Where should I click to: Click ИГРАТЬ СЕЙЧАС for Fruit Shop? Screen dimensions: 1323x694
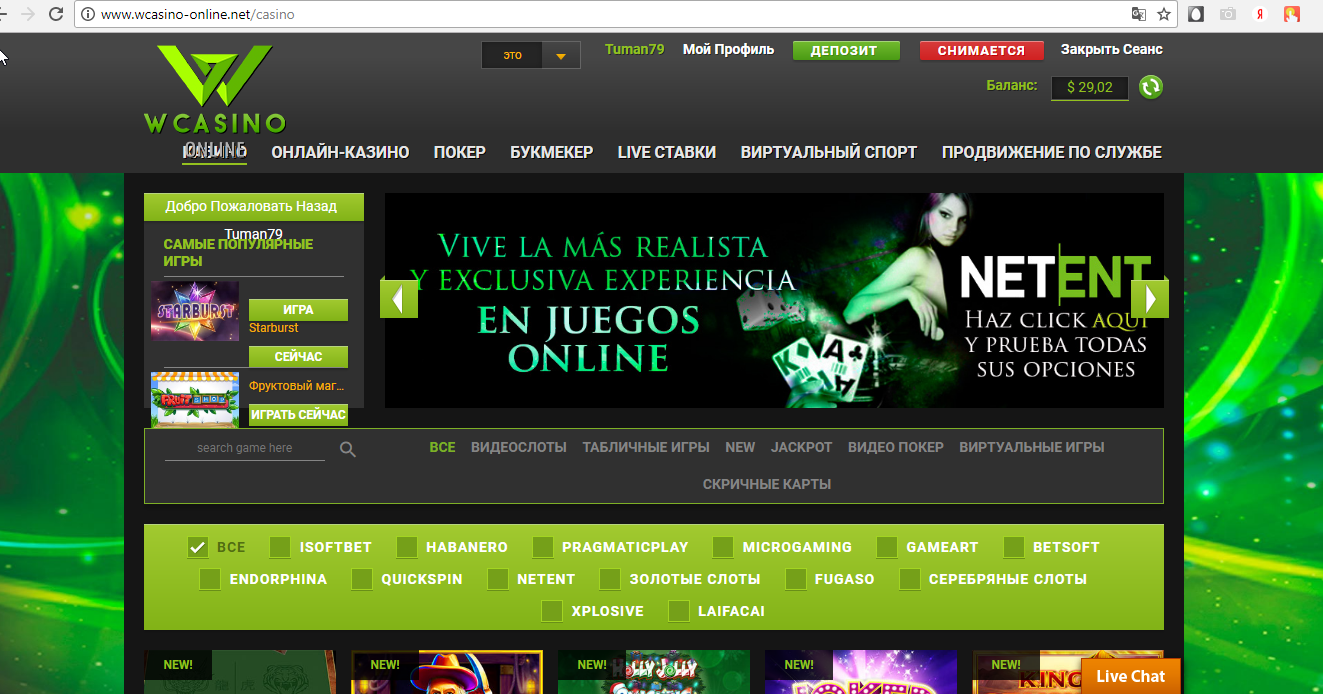(298, 415)
